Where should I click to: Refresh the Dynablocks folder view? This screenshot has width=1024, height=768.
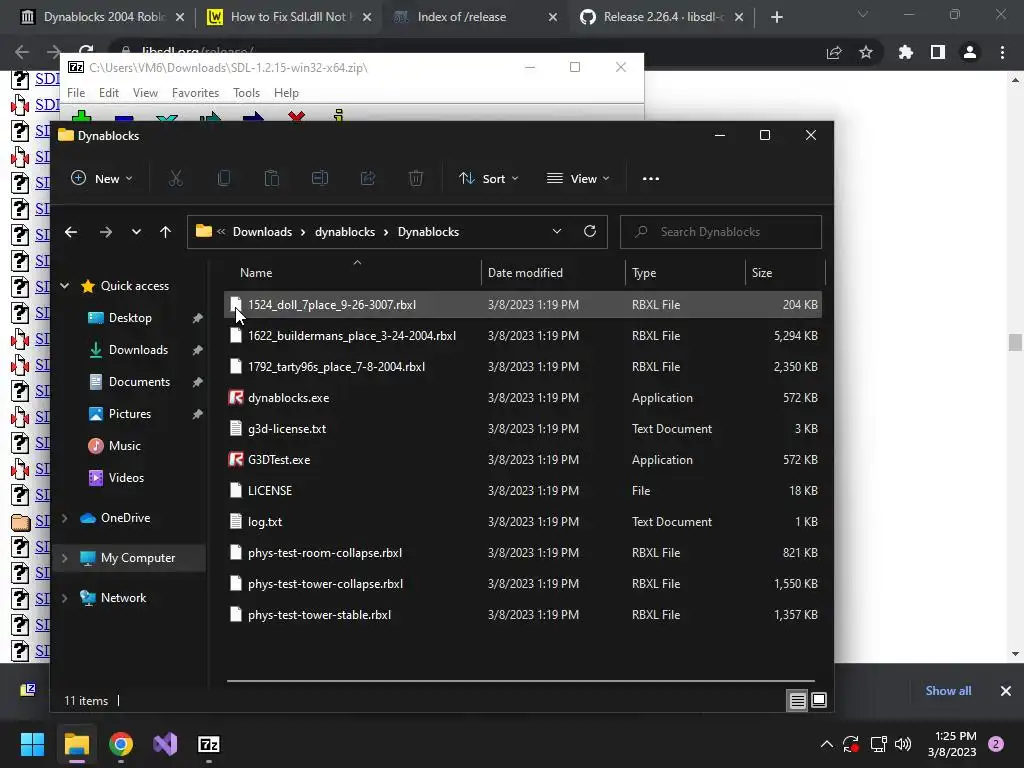590,231
